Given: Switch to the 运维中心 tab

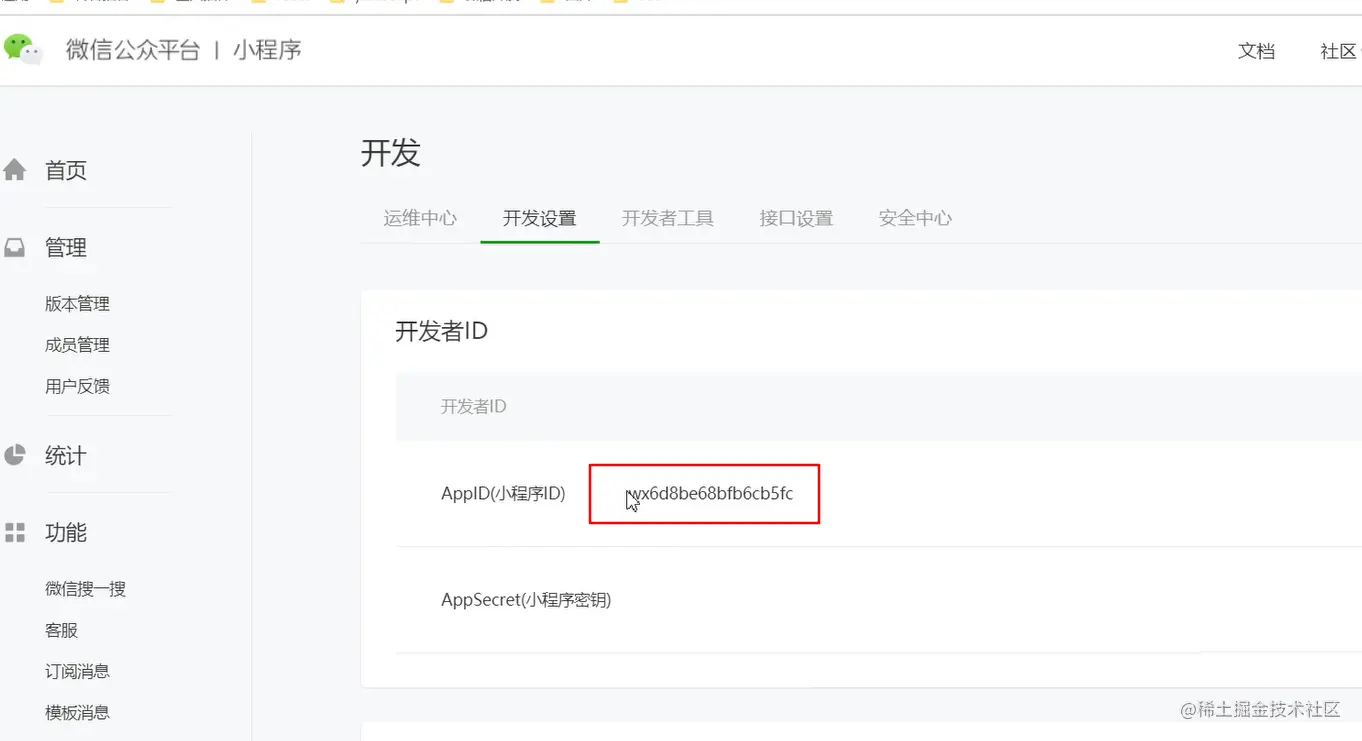Looking at the screenshot, I should [x=420, y=218].
